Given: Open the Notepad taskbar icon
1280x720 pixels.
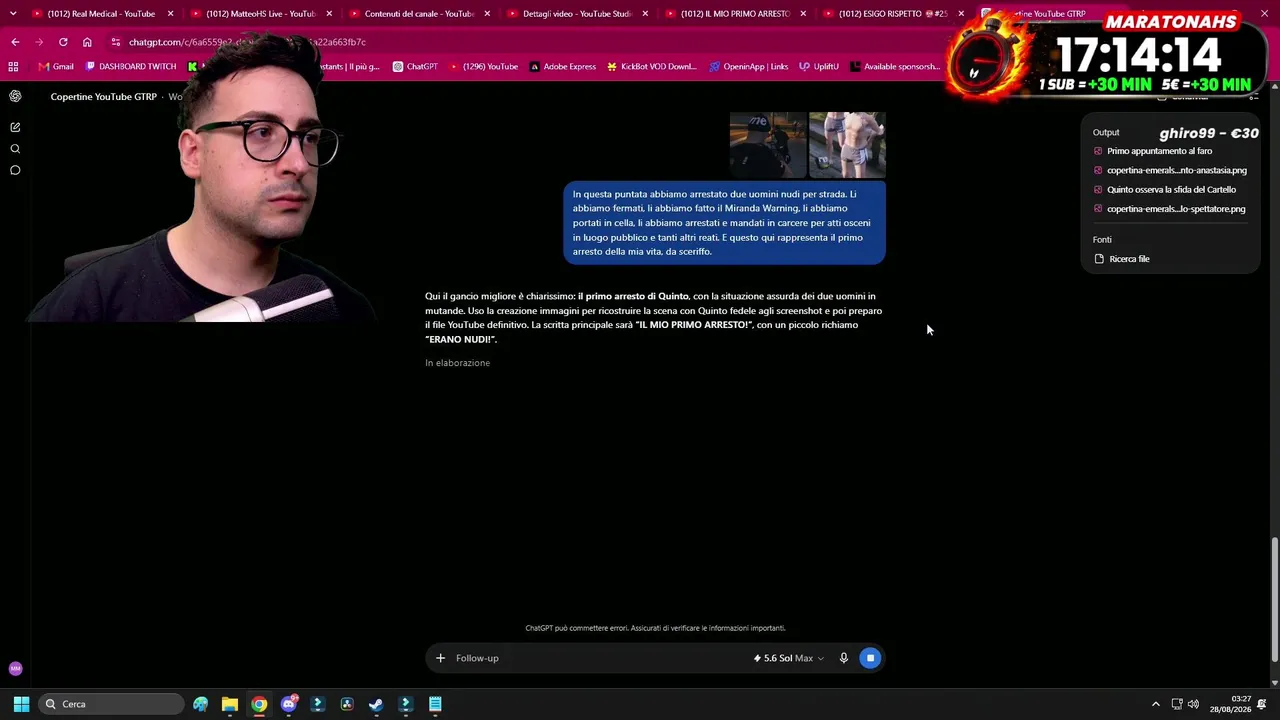Looking at the screenshot, I should point(435,704).
